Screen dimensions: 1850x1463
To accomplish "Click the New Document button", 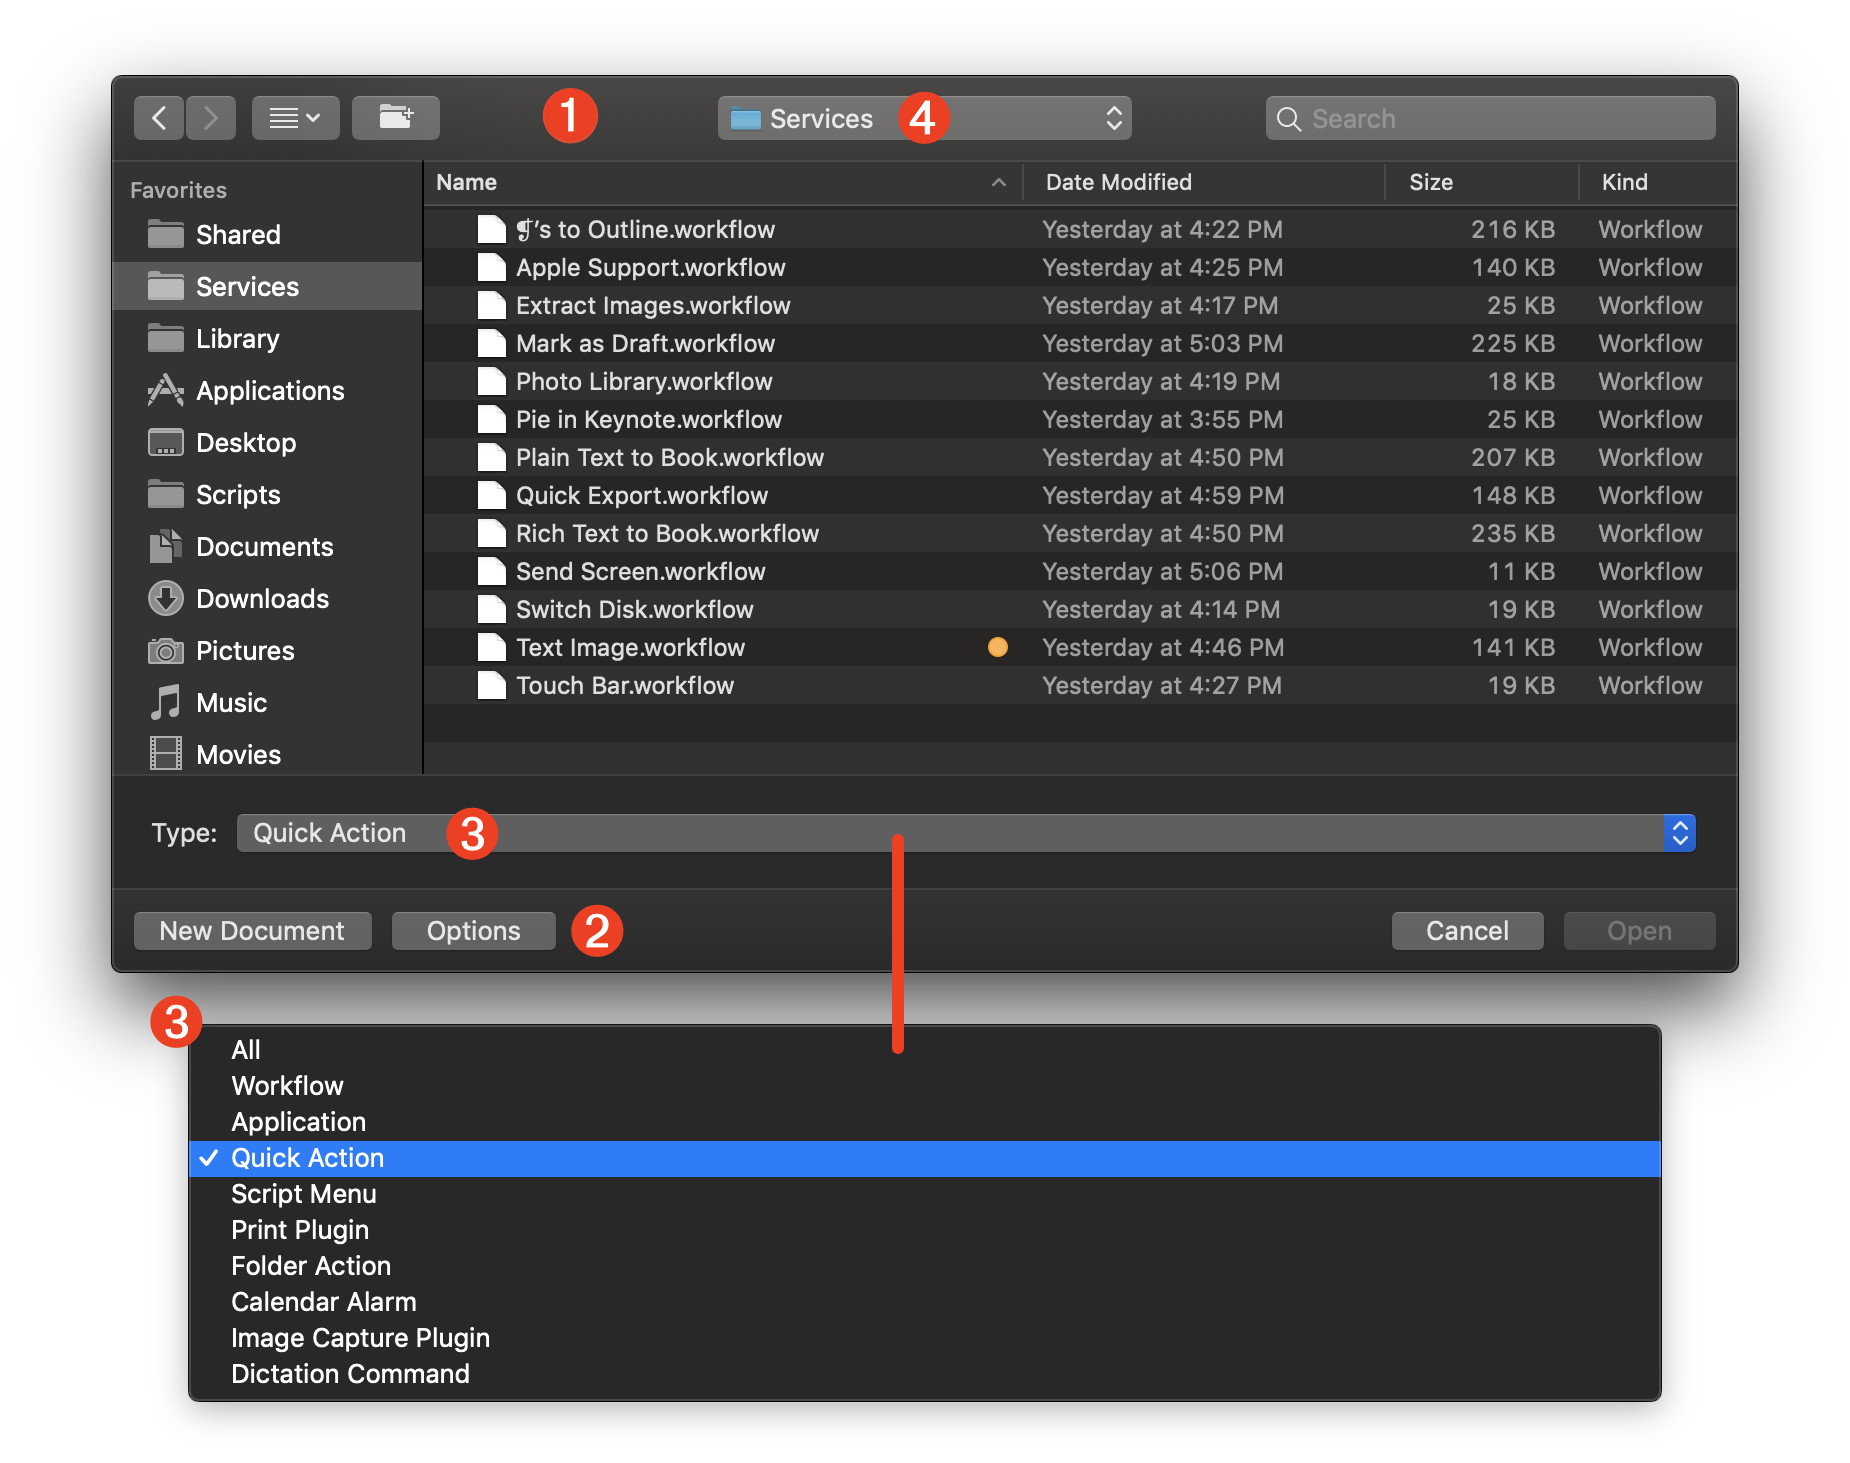I will pyautogui.click(x=252, y=930).
